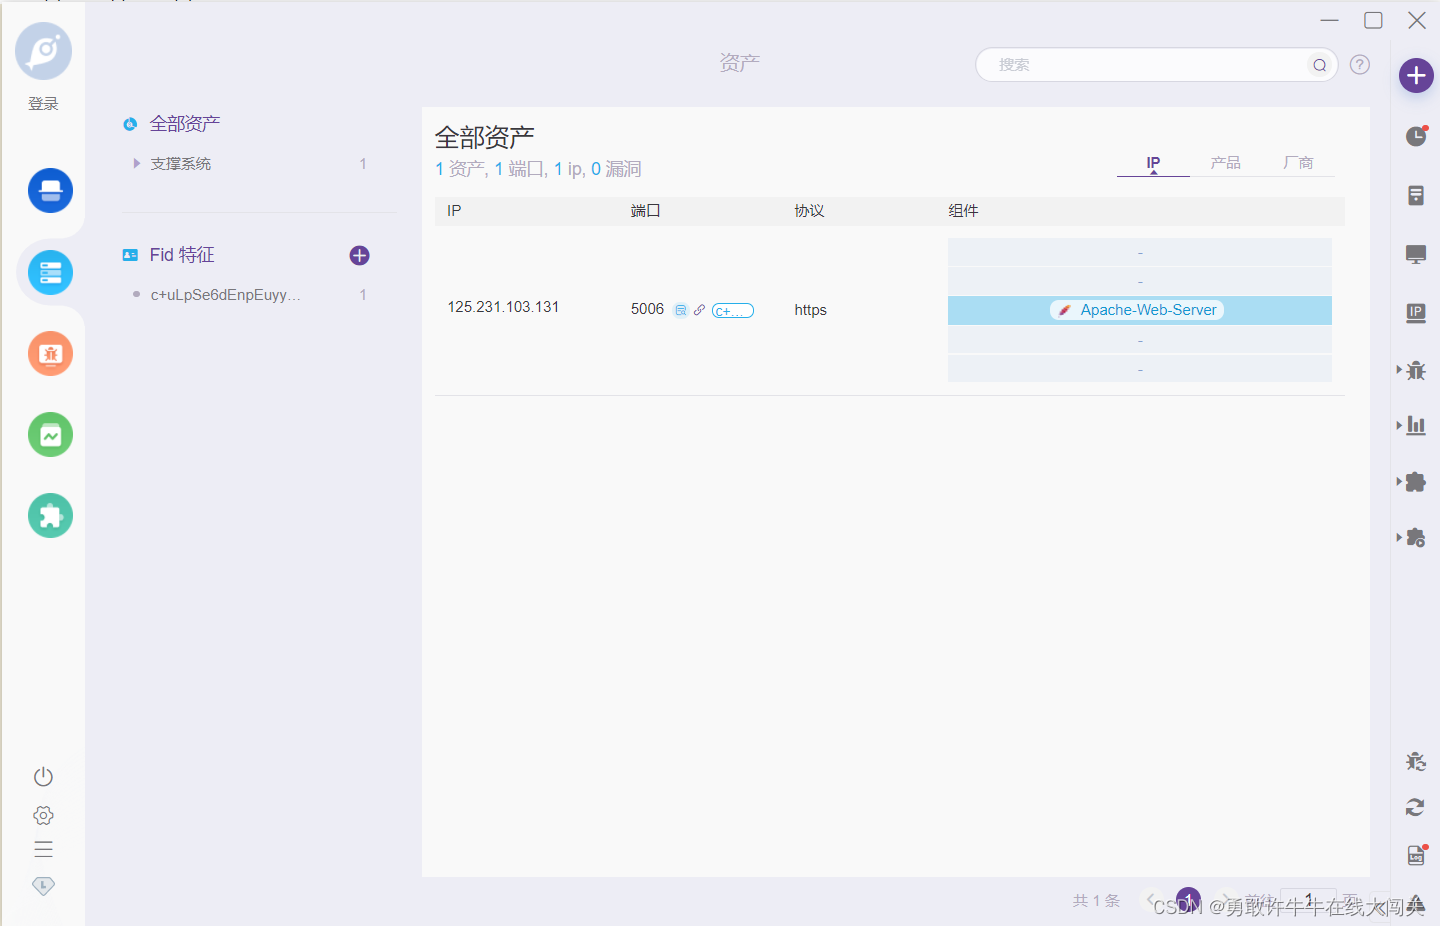Maximize the Goby window
The image size is (1440, 926).
1373,20
